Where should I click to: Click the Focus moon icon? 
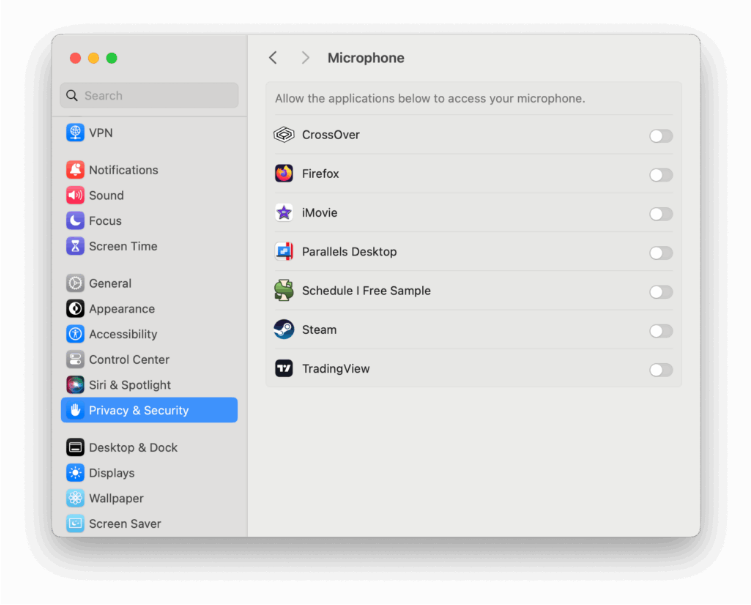[75, 220]
